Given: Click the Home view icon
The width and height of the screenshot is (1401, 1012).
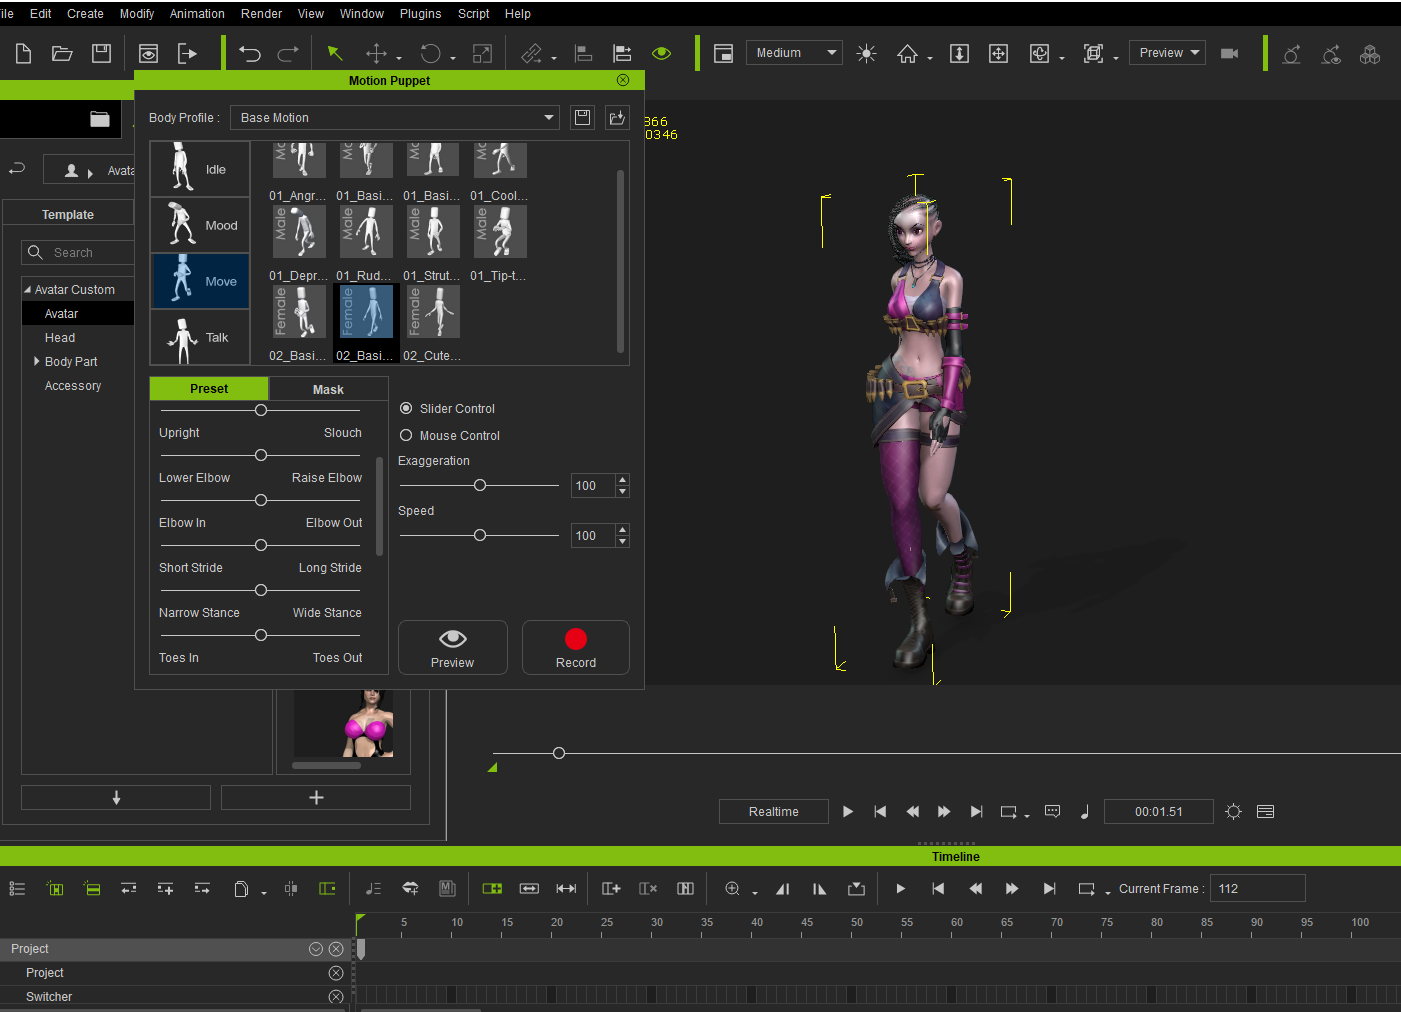Looking at the screenshot, I should (907, 54).
